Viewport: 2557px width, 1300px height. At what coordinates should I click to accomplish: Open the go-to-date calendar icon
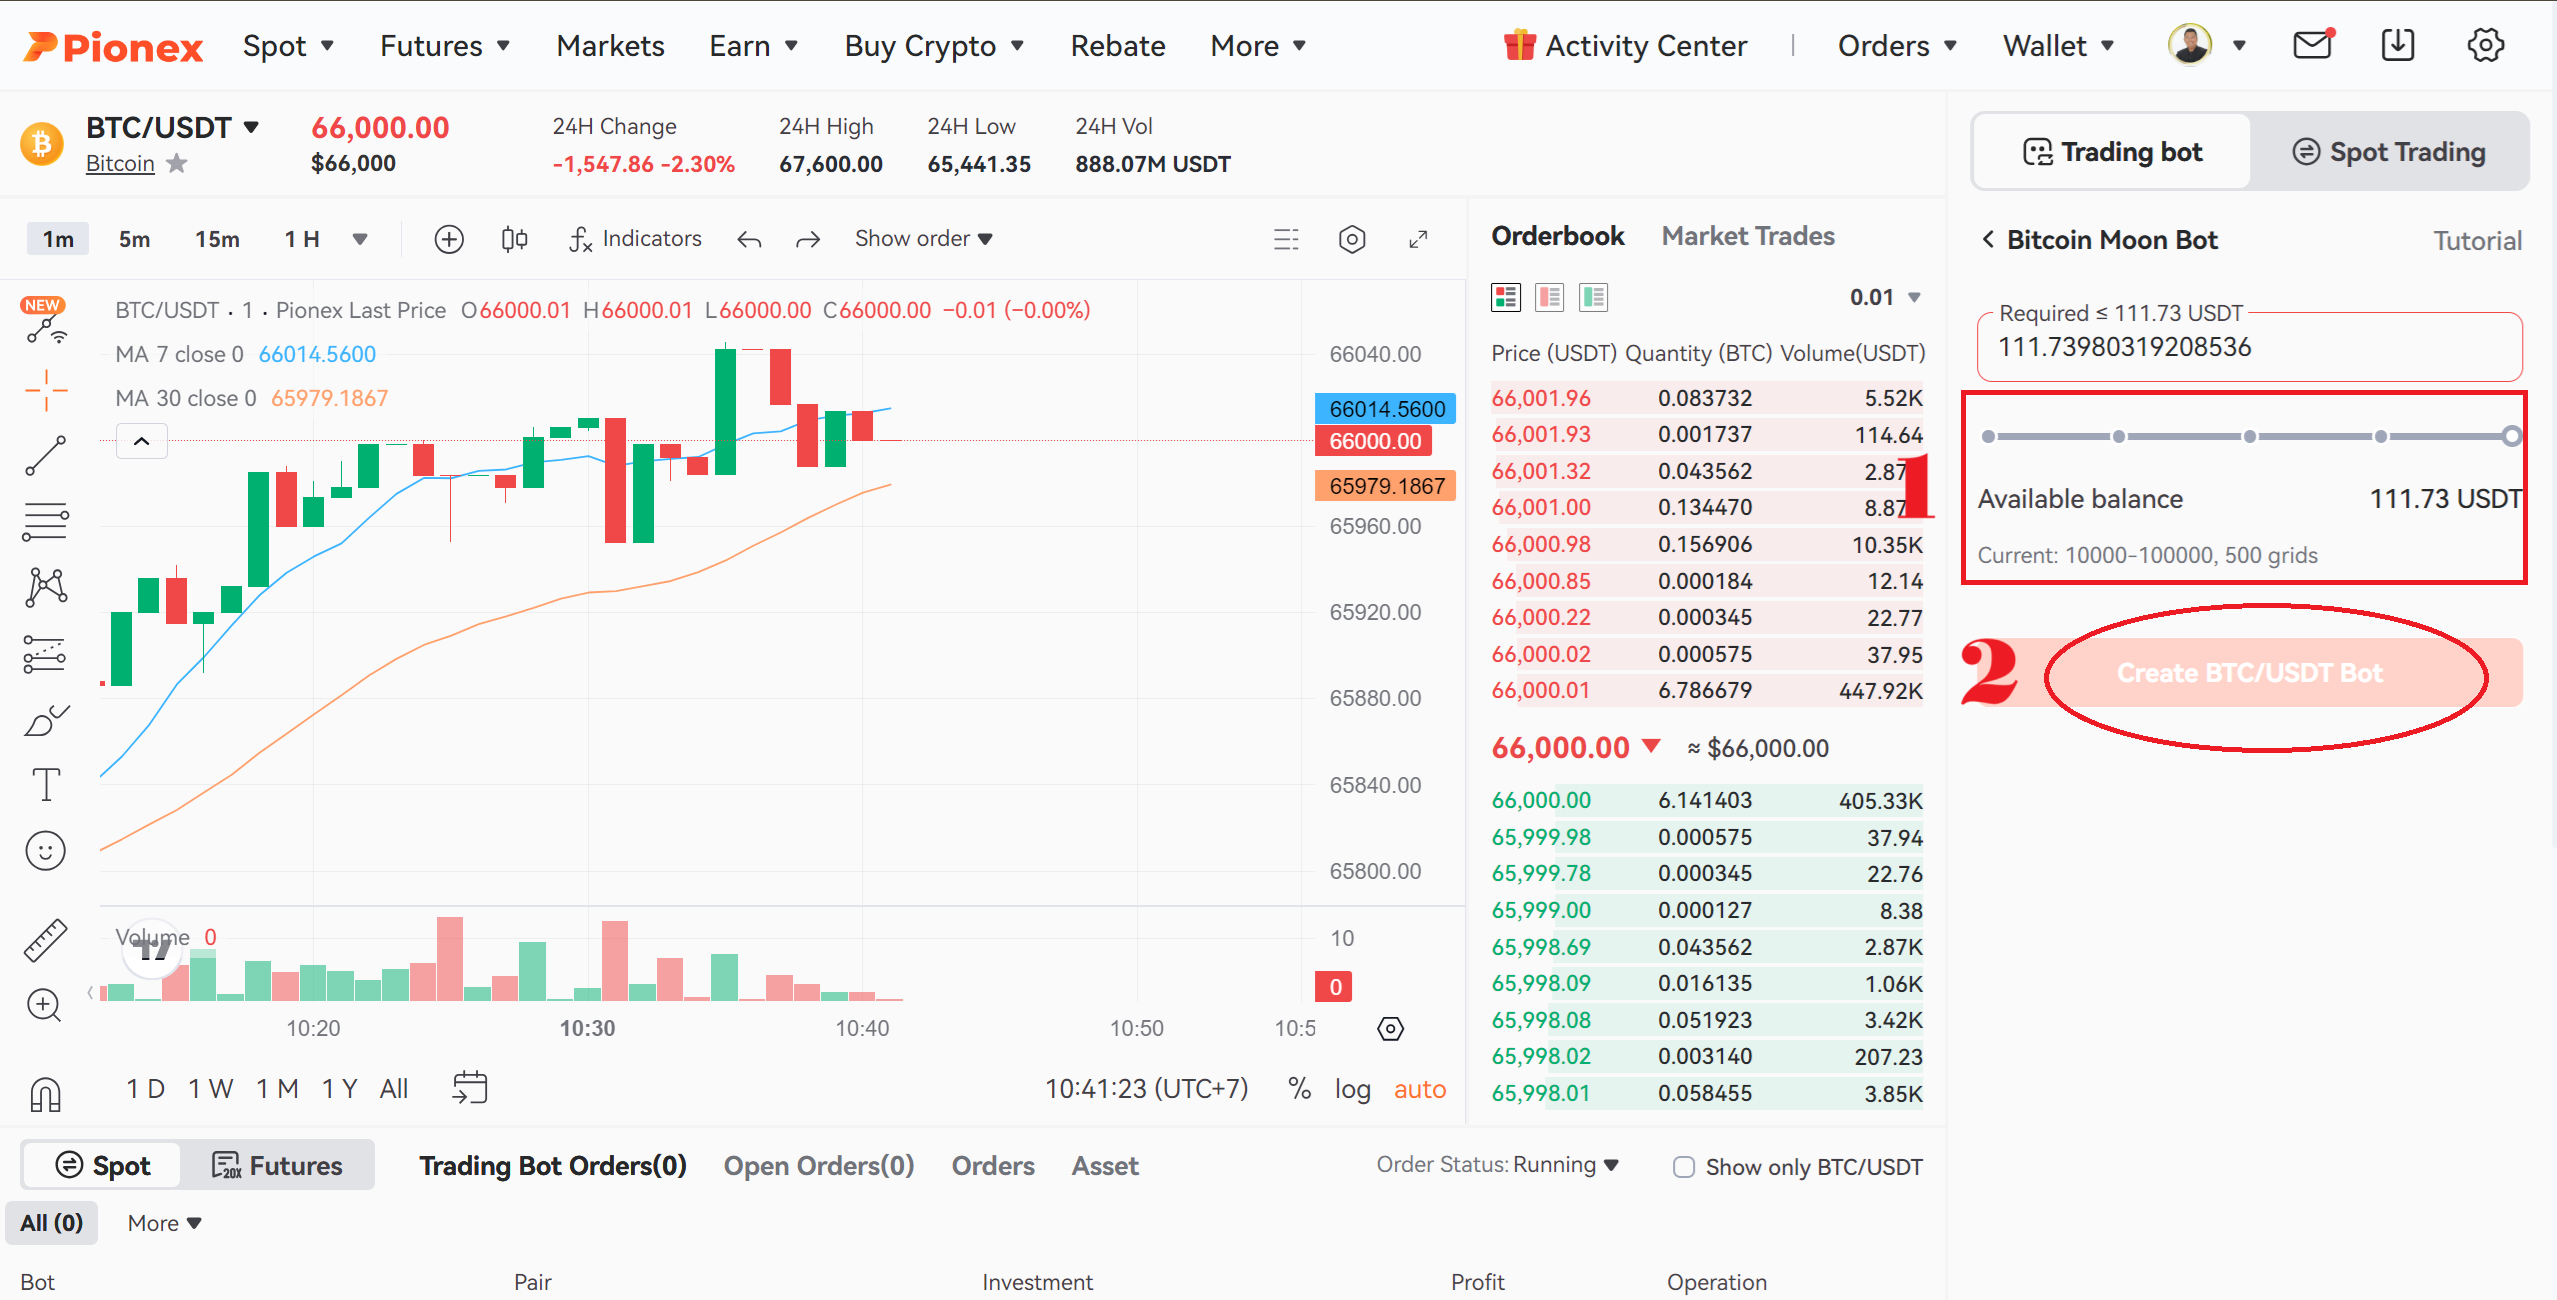pos(470,1088)
